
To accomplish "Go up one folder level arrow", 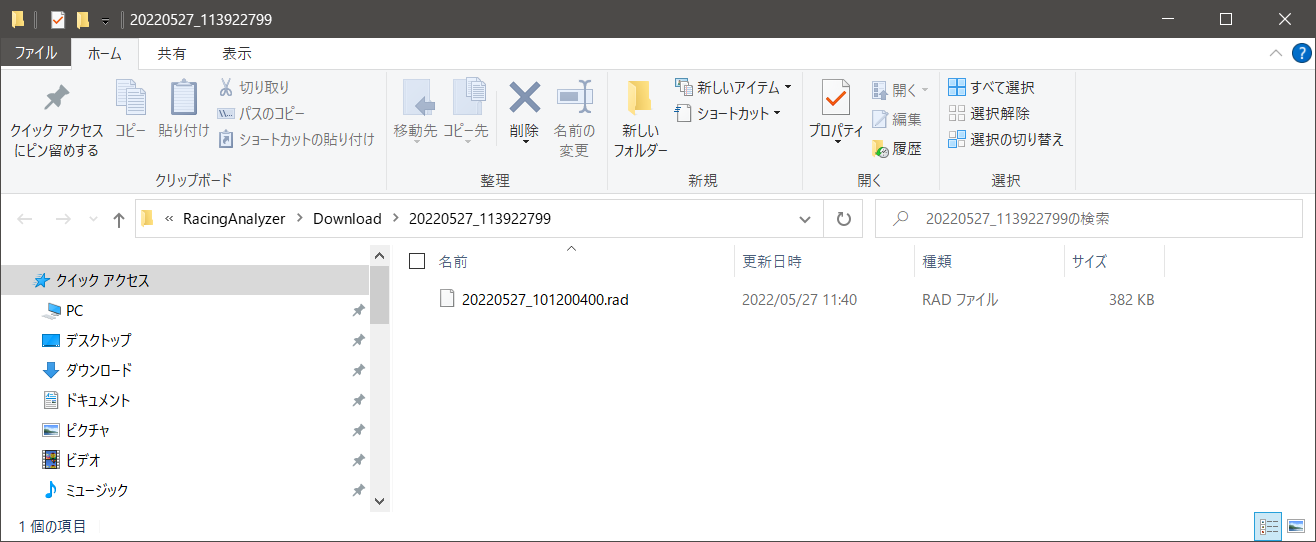I will point(119,219).
